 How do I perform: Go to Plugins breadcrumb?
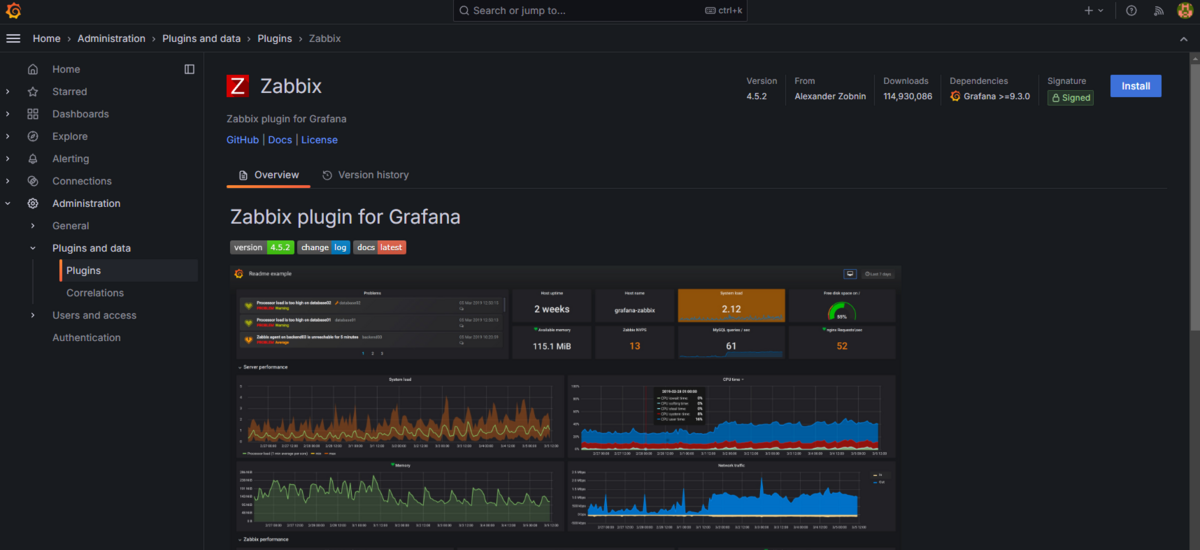(x=275, y=38)
